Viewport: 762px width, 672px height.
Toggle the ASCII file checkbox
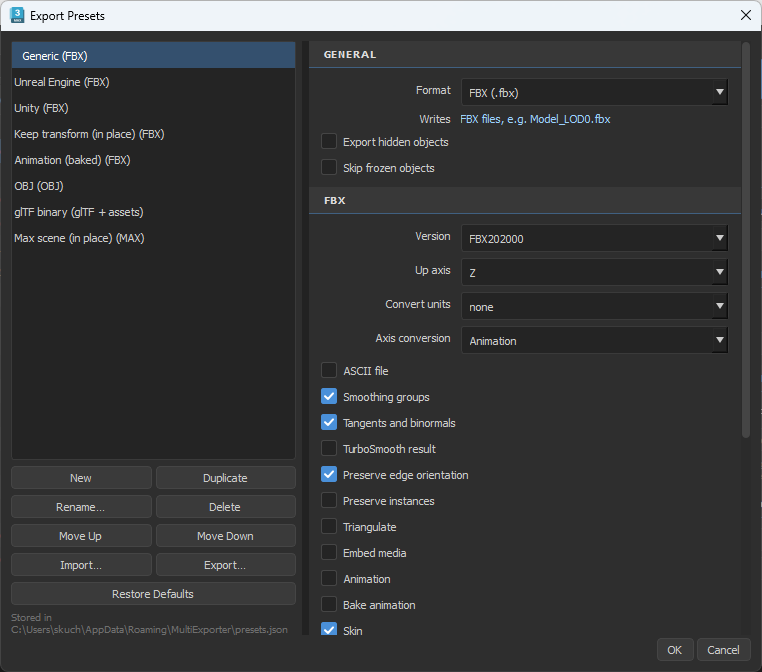[x=329, y=370]
